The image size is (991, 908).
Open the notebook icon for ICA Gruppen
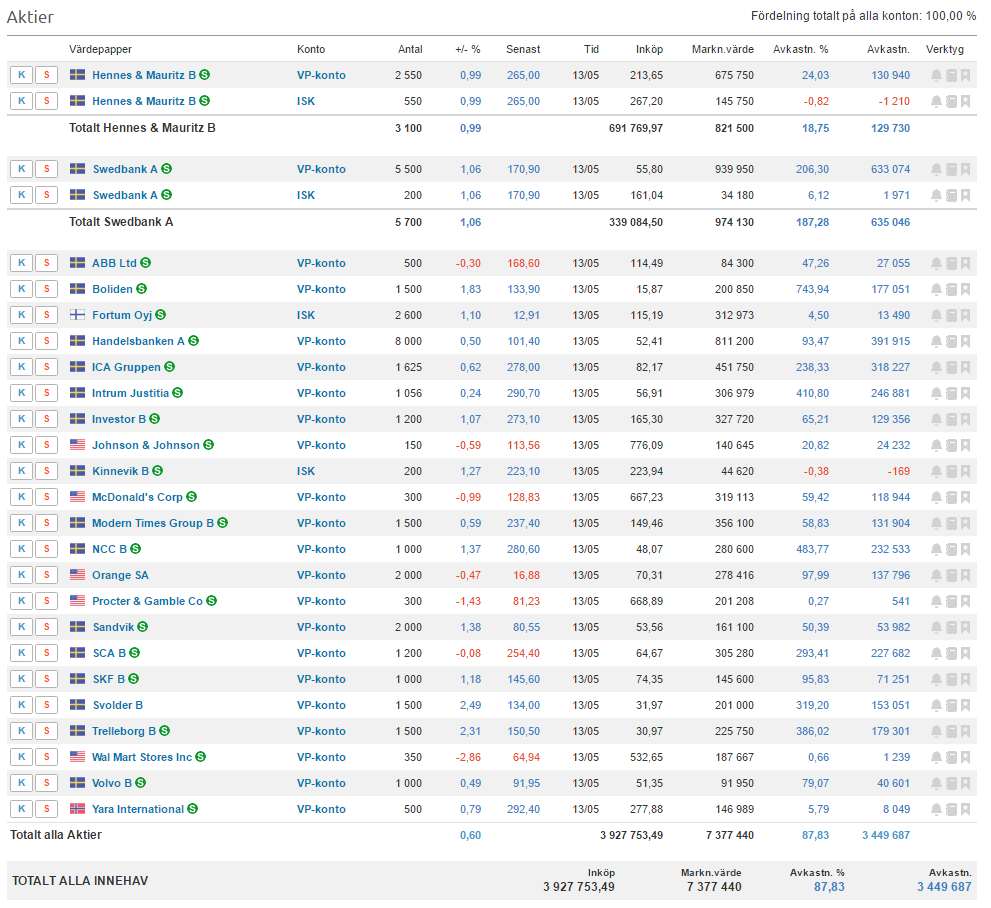pos(951,367)
